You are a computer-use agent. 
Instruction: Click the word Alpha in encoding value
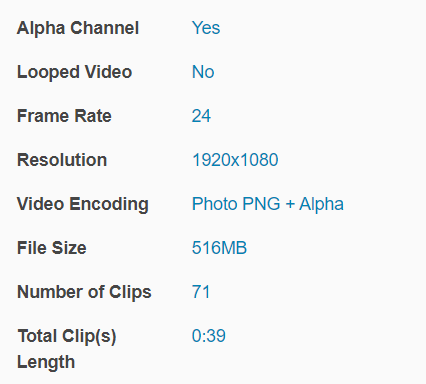click(321, 204)
